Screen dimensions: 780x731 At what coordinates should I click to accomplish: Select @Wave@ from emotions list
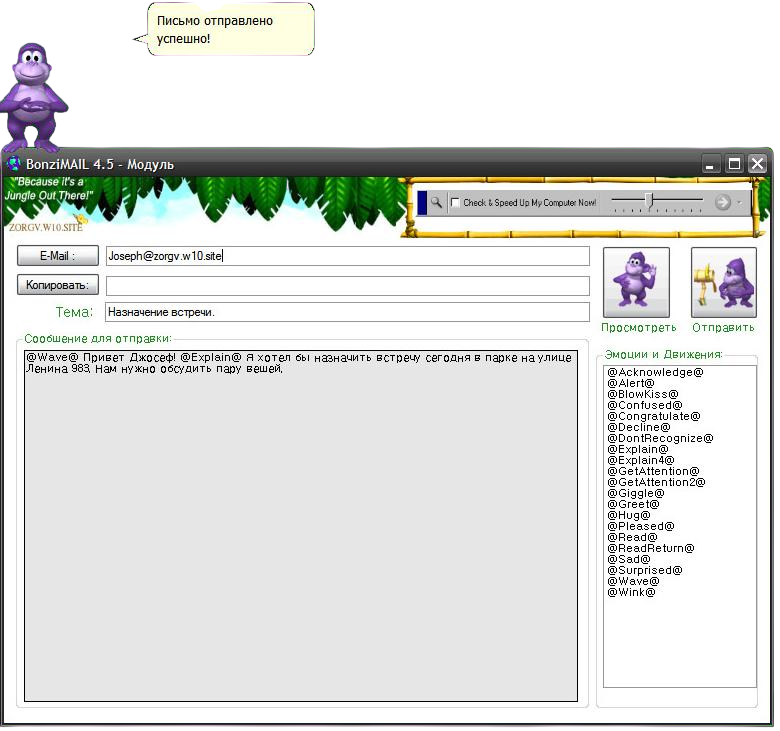633,581
